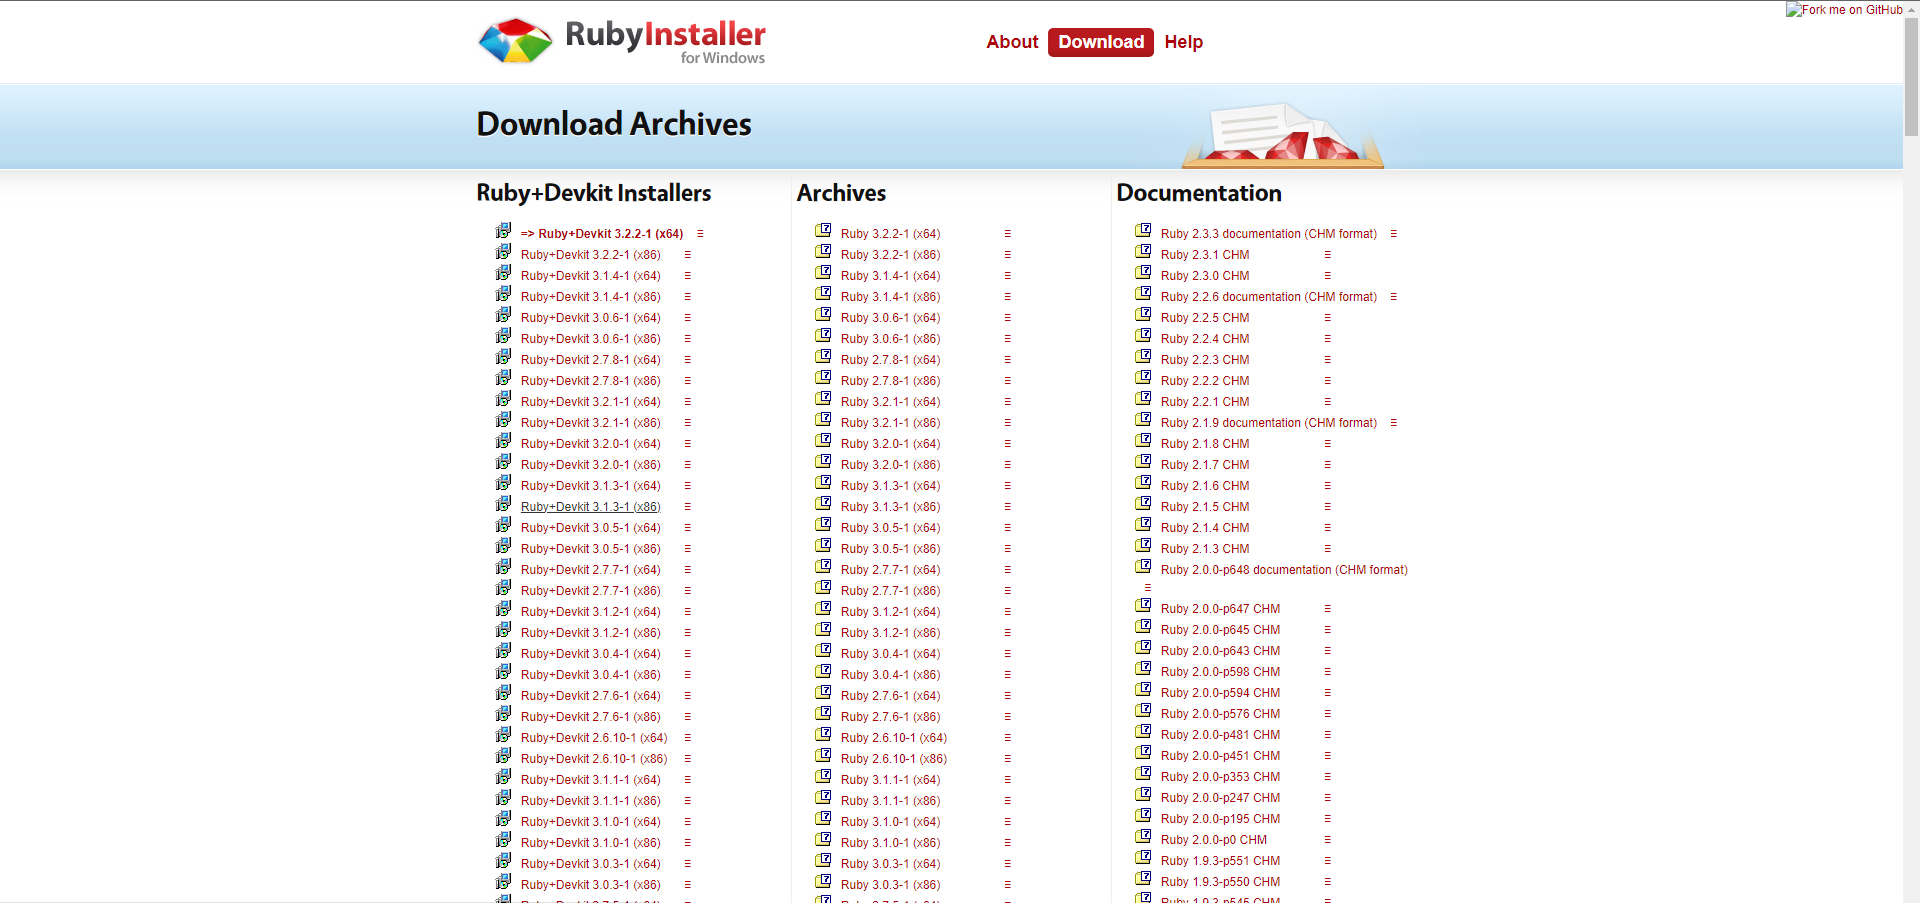The image size is (1920, 903).
Task: Show checksum for Ruby+Devkit 3.1.1-1 (x64)
Action: point(687,780)
